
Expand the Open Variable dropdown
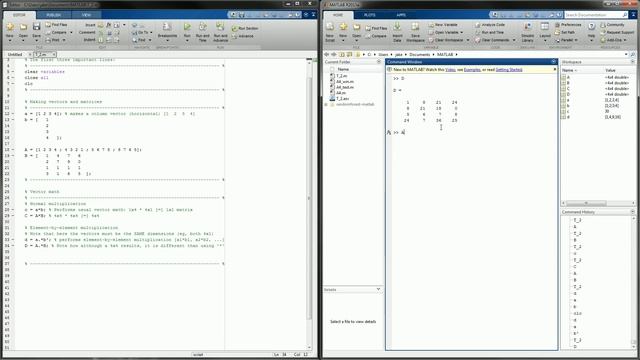[462, 32]
